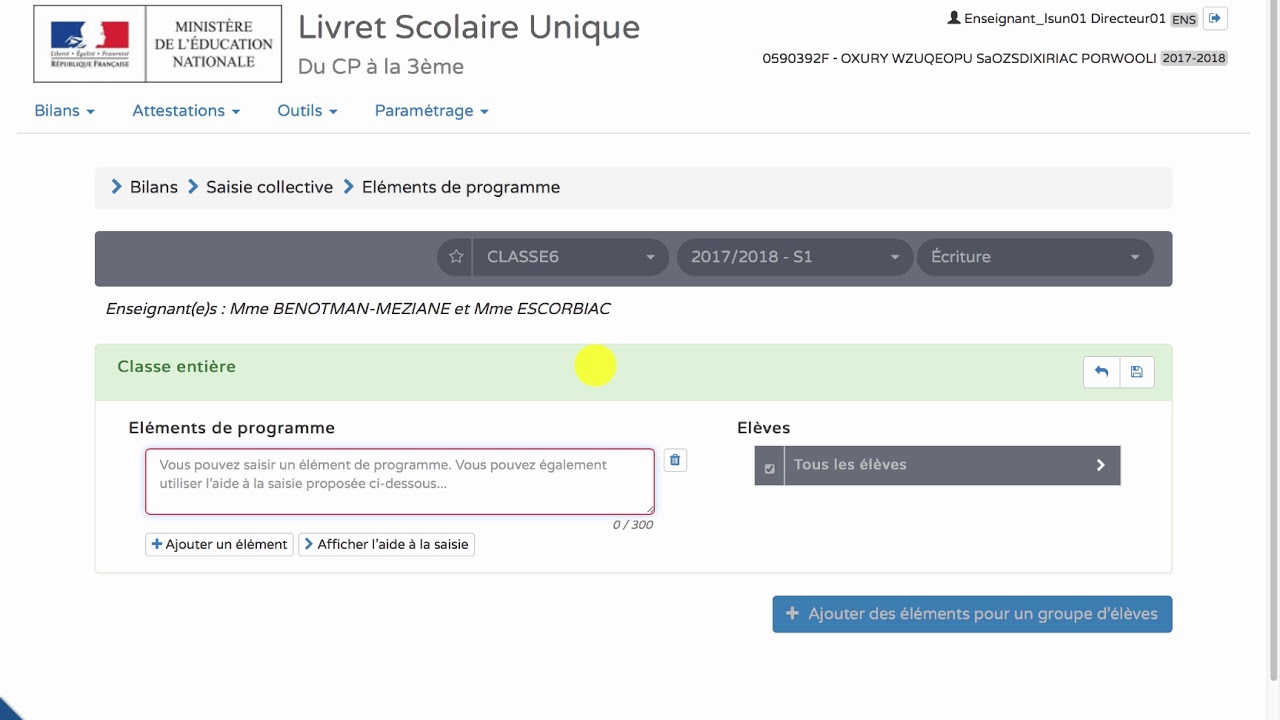Expand Afficher l'aide à la saisie

tap(386, 544)
